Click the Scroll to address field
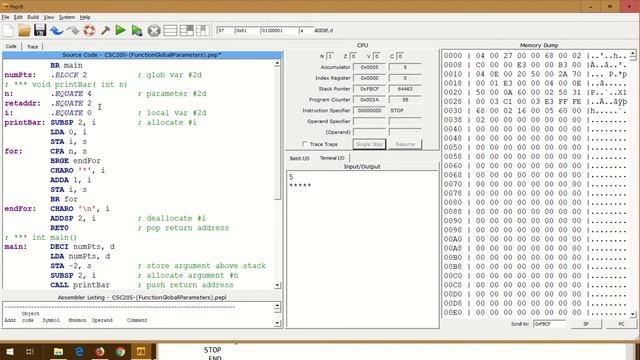Image resolution: width=640 pixels, height=360 pixels. coord(549,324)
